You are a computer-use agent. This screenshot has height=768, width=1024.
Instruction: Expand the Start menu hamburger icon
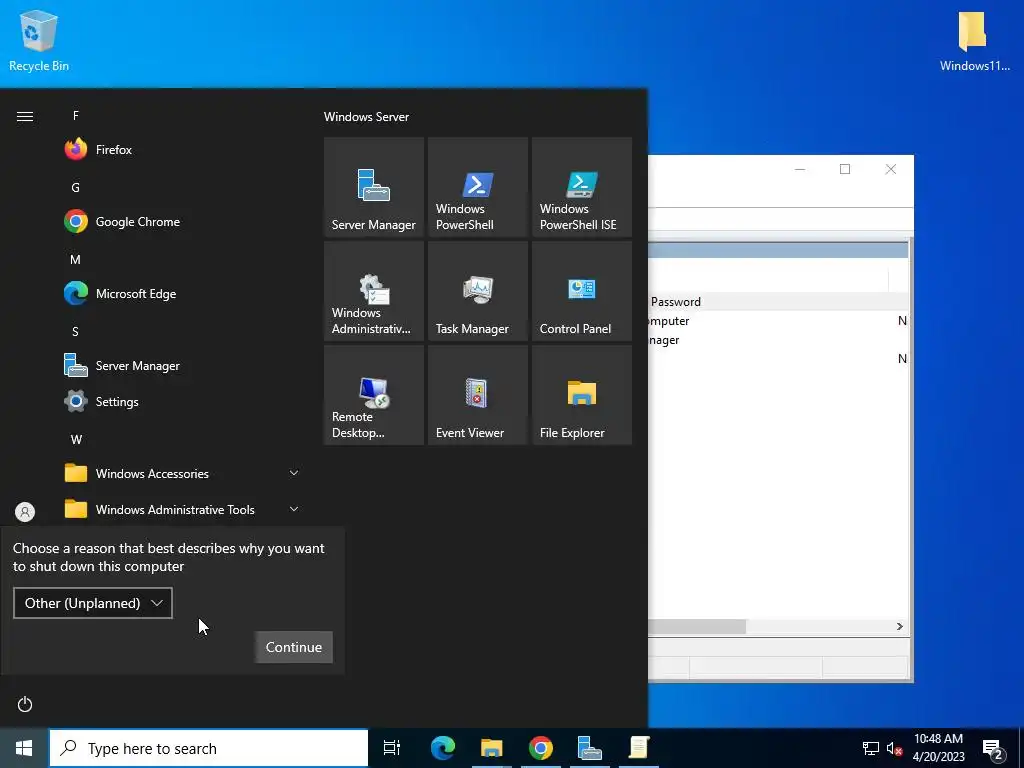pos(25,116)
